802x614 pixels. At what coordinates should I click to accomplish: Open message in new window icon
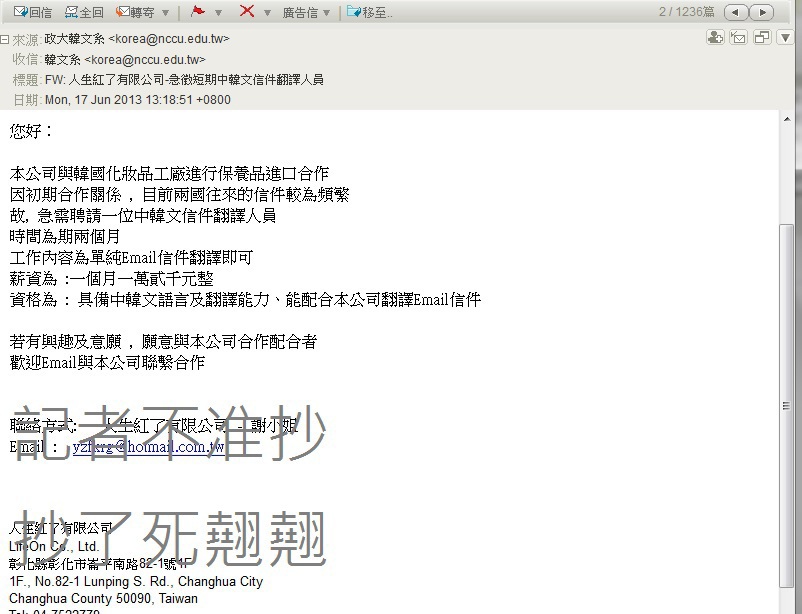pyautogui.click(x=762, y=37)
